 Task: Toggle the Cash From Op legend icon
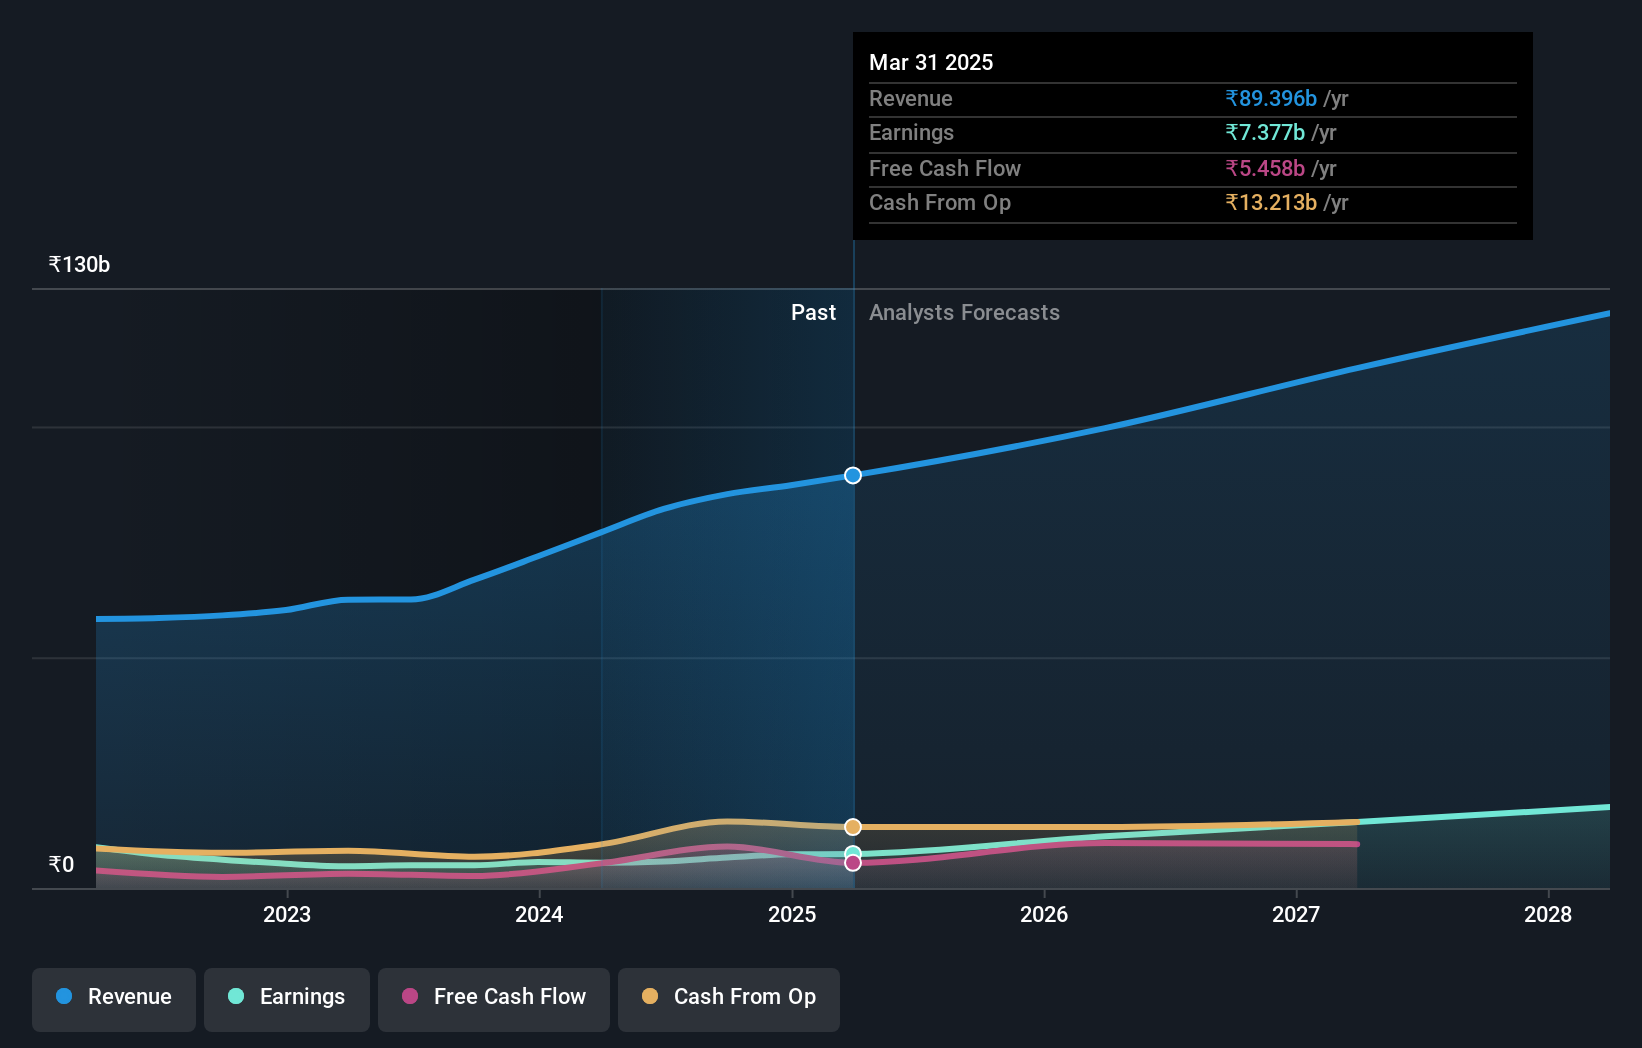pyautogui.click(x=649, y=996)
